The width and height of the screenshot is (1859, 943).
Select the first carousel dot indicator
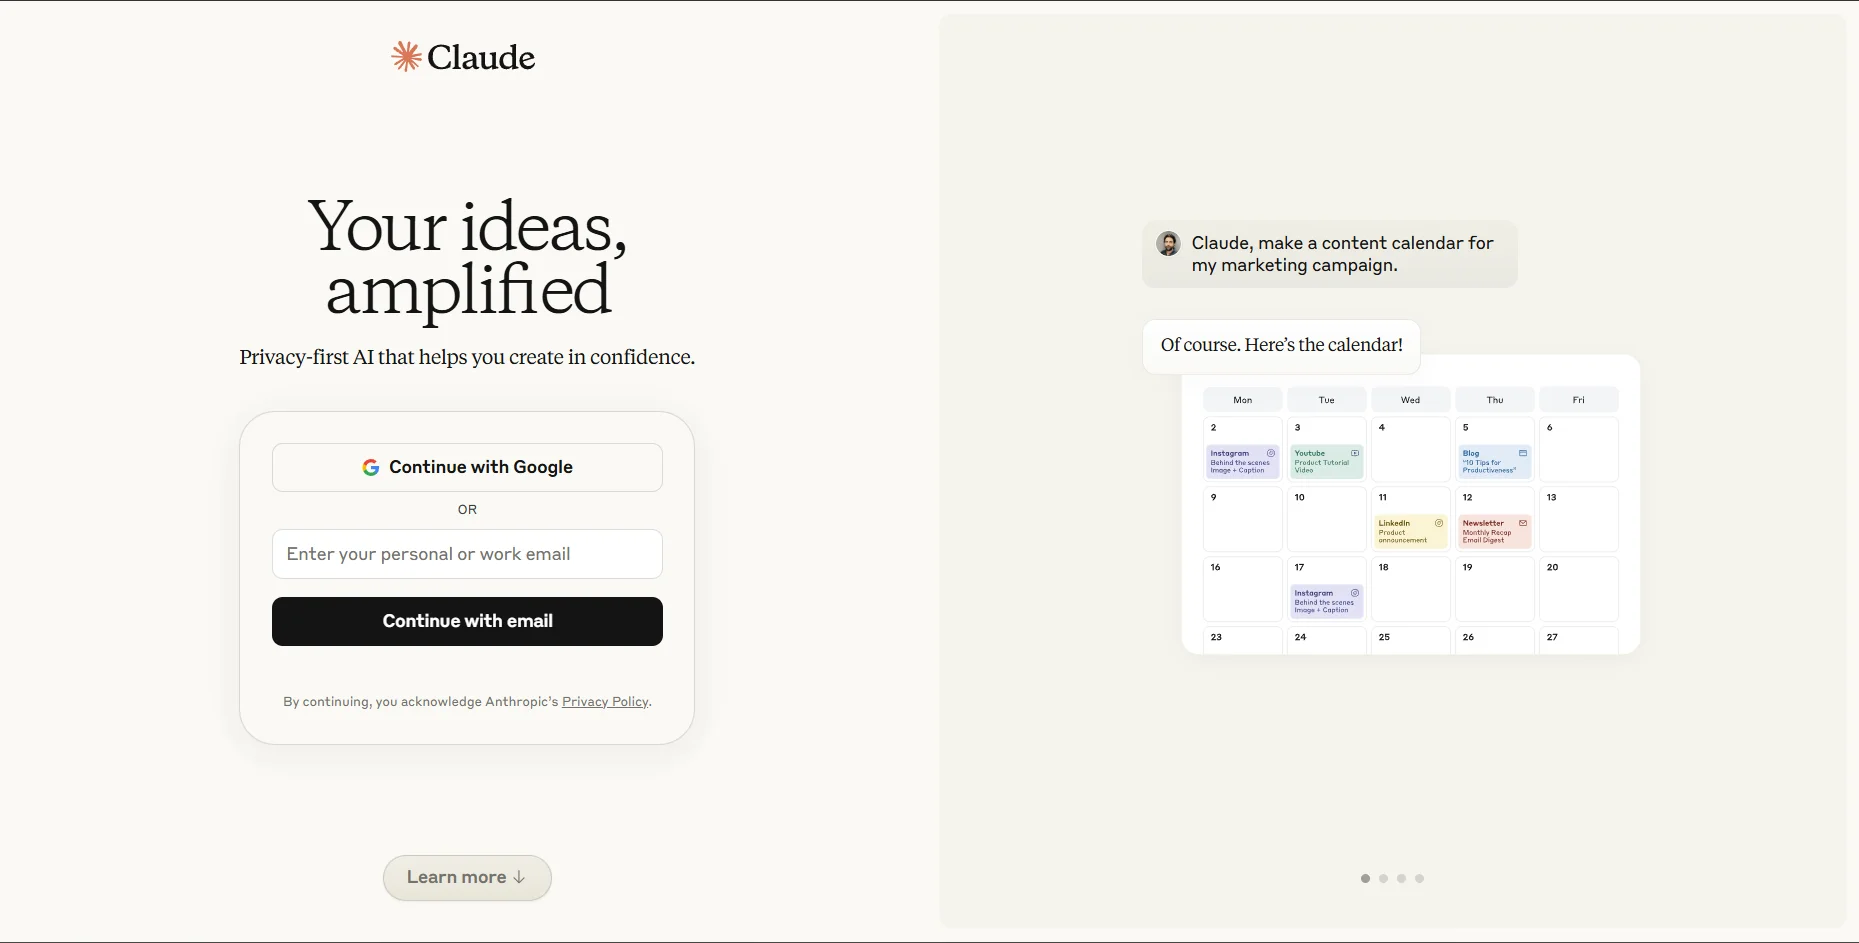1365,878
